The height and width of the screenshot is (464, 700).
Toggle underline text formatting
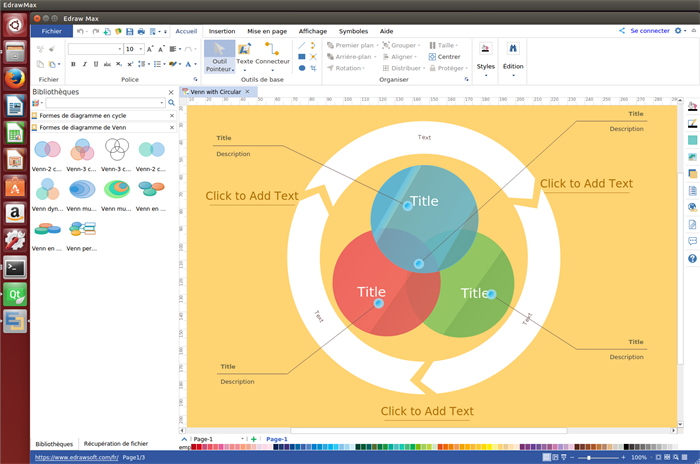(98, 64)
